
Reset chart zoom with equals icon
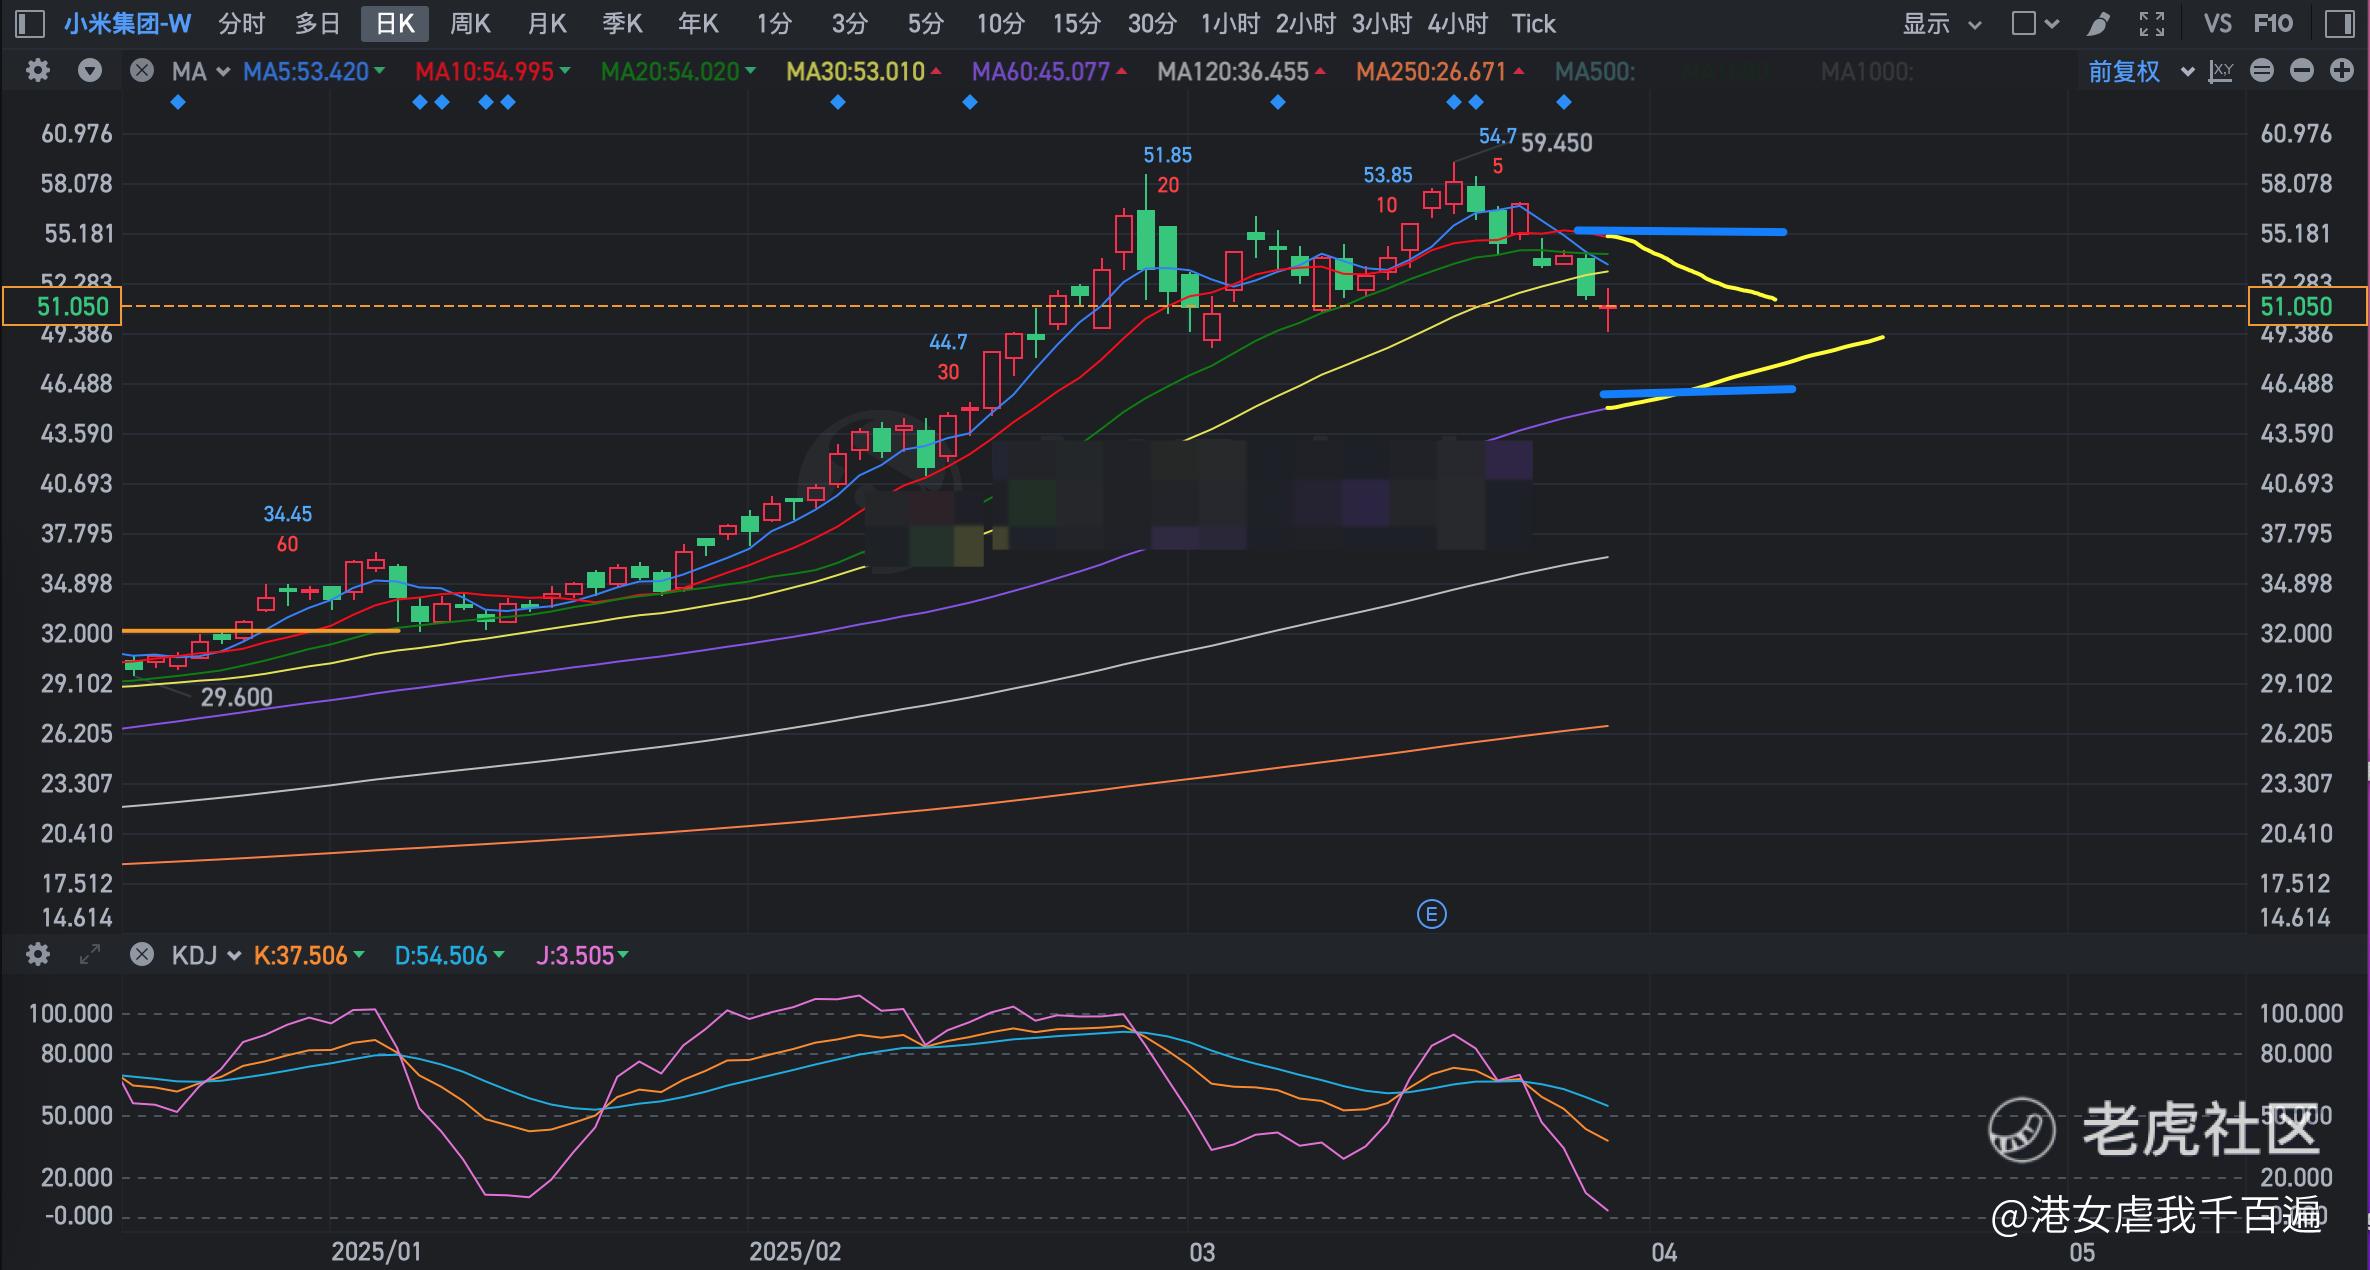click(x=2262, y=71)
